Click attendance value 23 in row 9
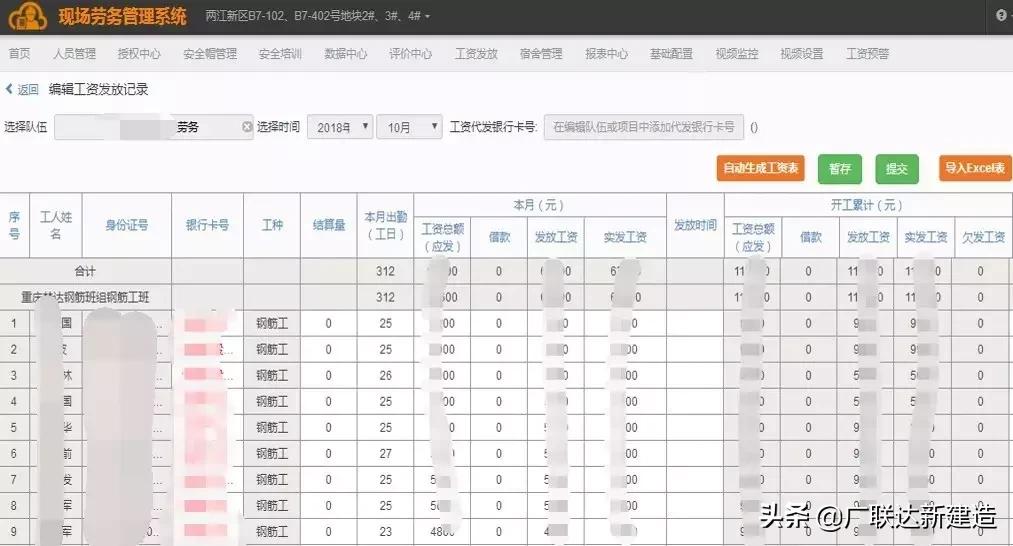Viewport: 1013px width, 546px height. pyautogui.click(x=386, y=532)
